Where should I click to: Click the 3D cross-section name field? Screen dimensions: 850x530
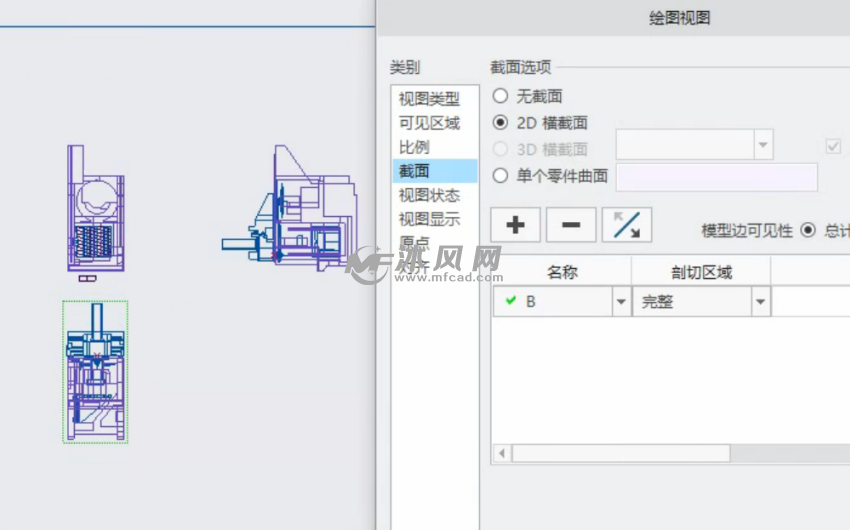[x=685, y=145]
